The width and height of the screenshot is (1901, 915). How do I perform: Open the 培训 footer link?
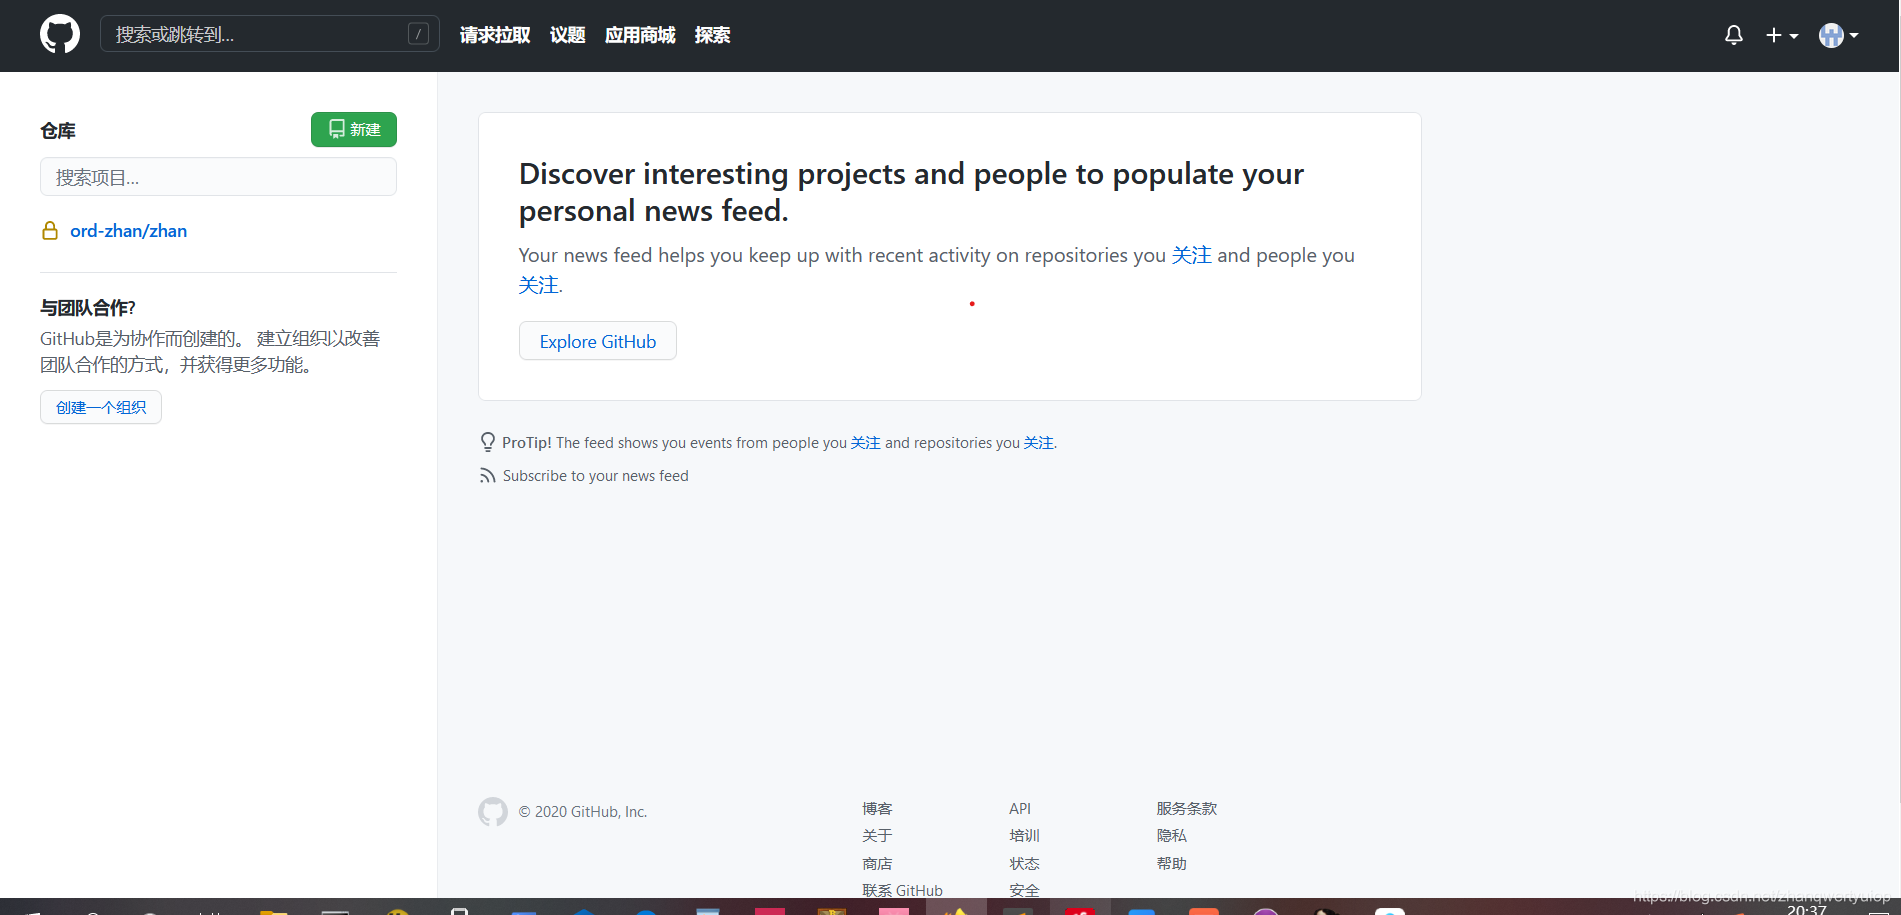click(1024, 835)
